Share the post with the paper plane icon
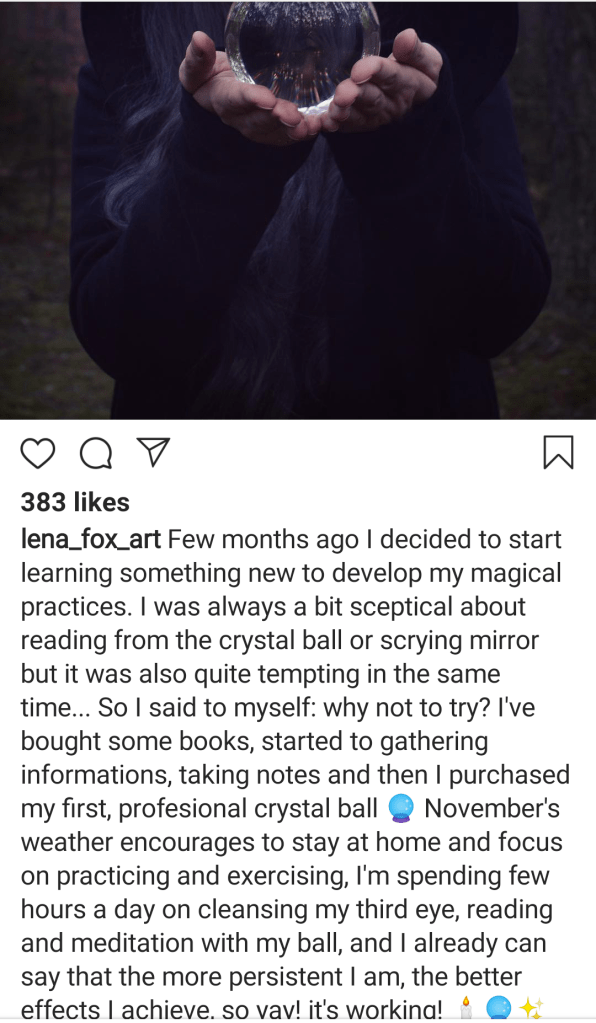Image resolution: width=596 pixels, height=1023 pixels. (x=154, y=451)
